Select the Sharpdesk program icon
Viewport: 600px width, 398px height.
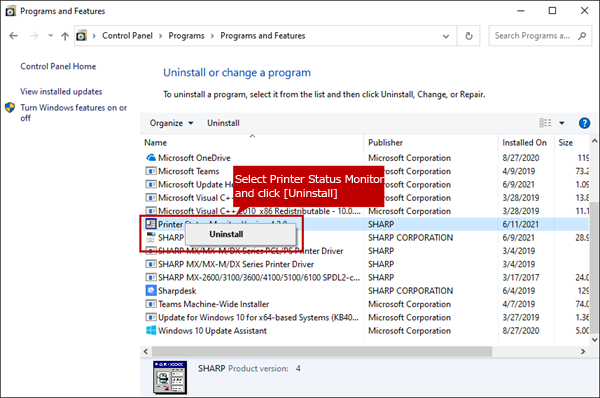click(151, 291)
